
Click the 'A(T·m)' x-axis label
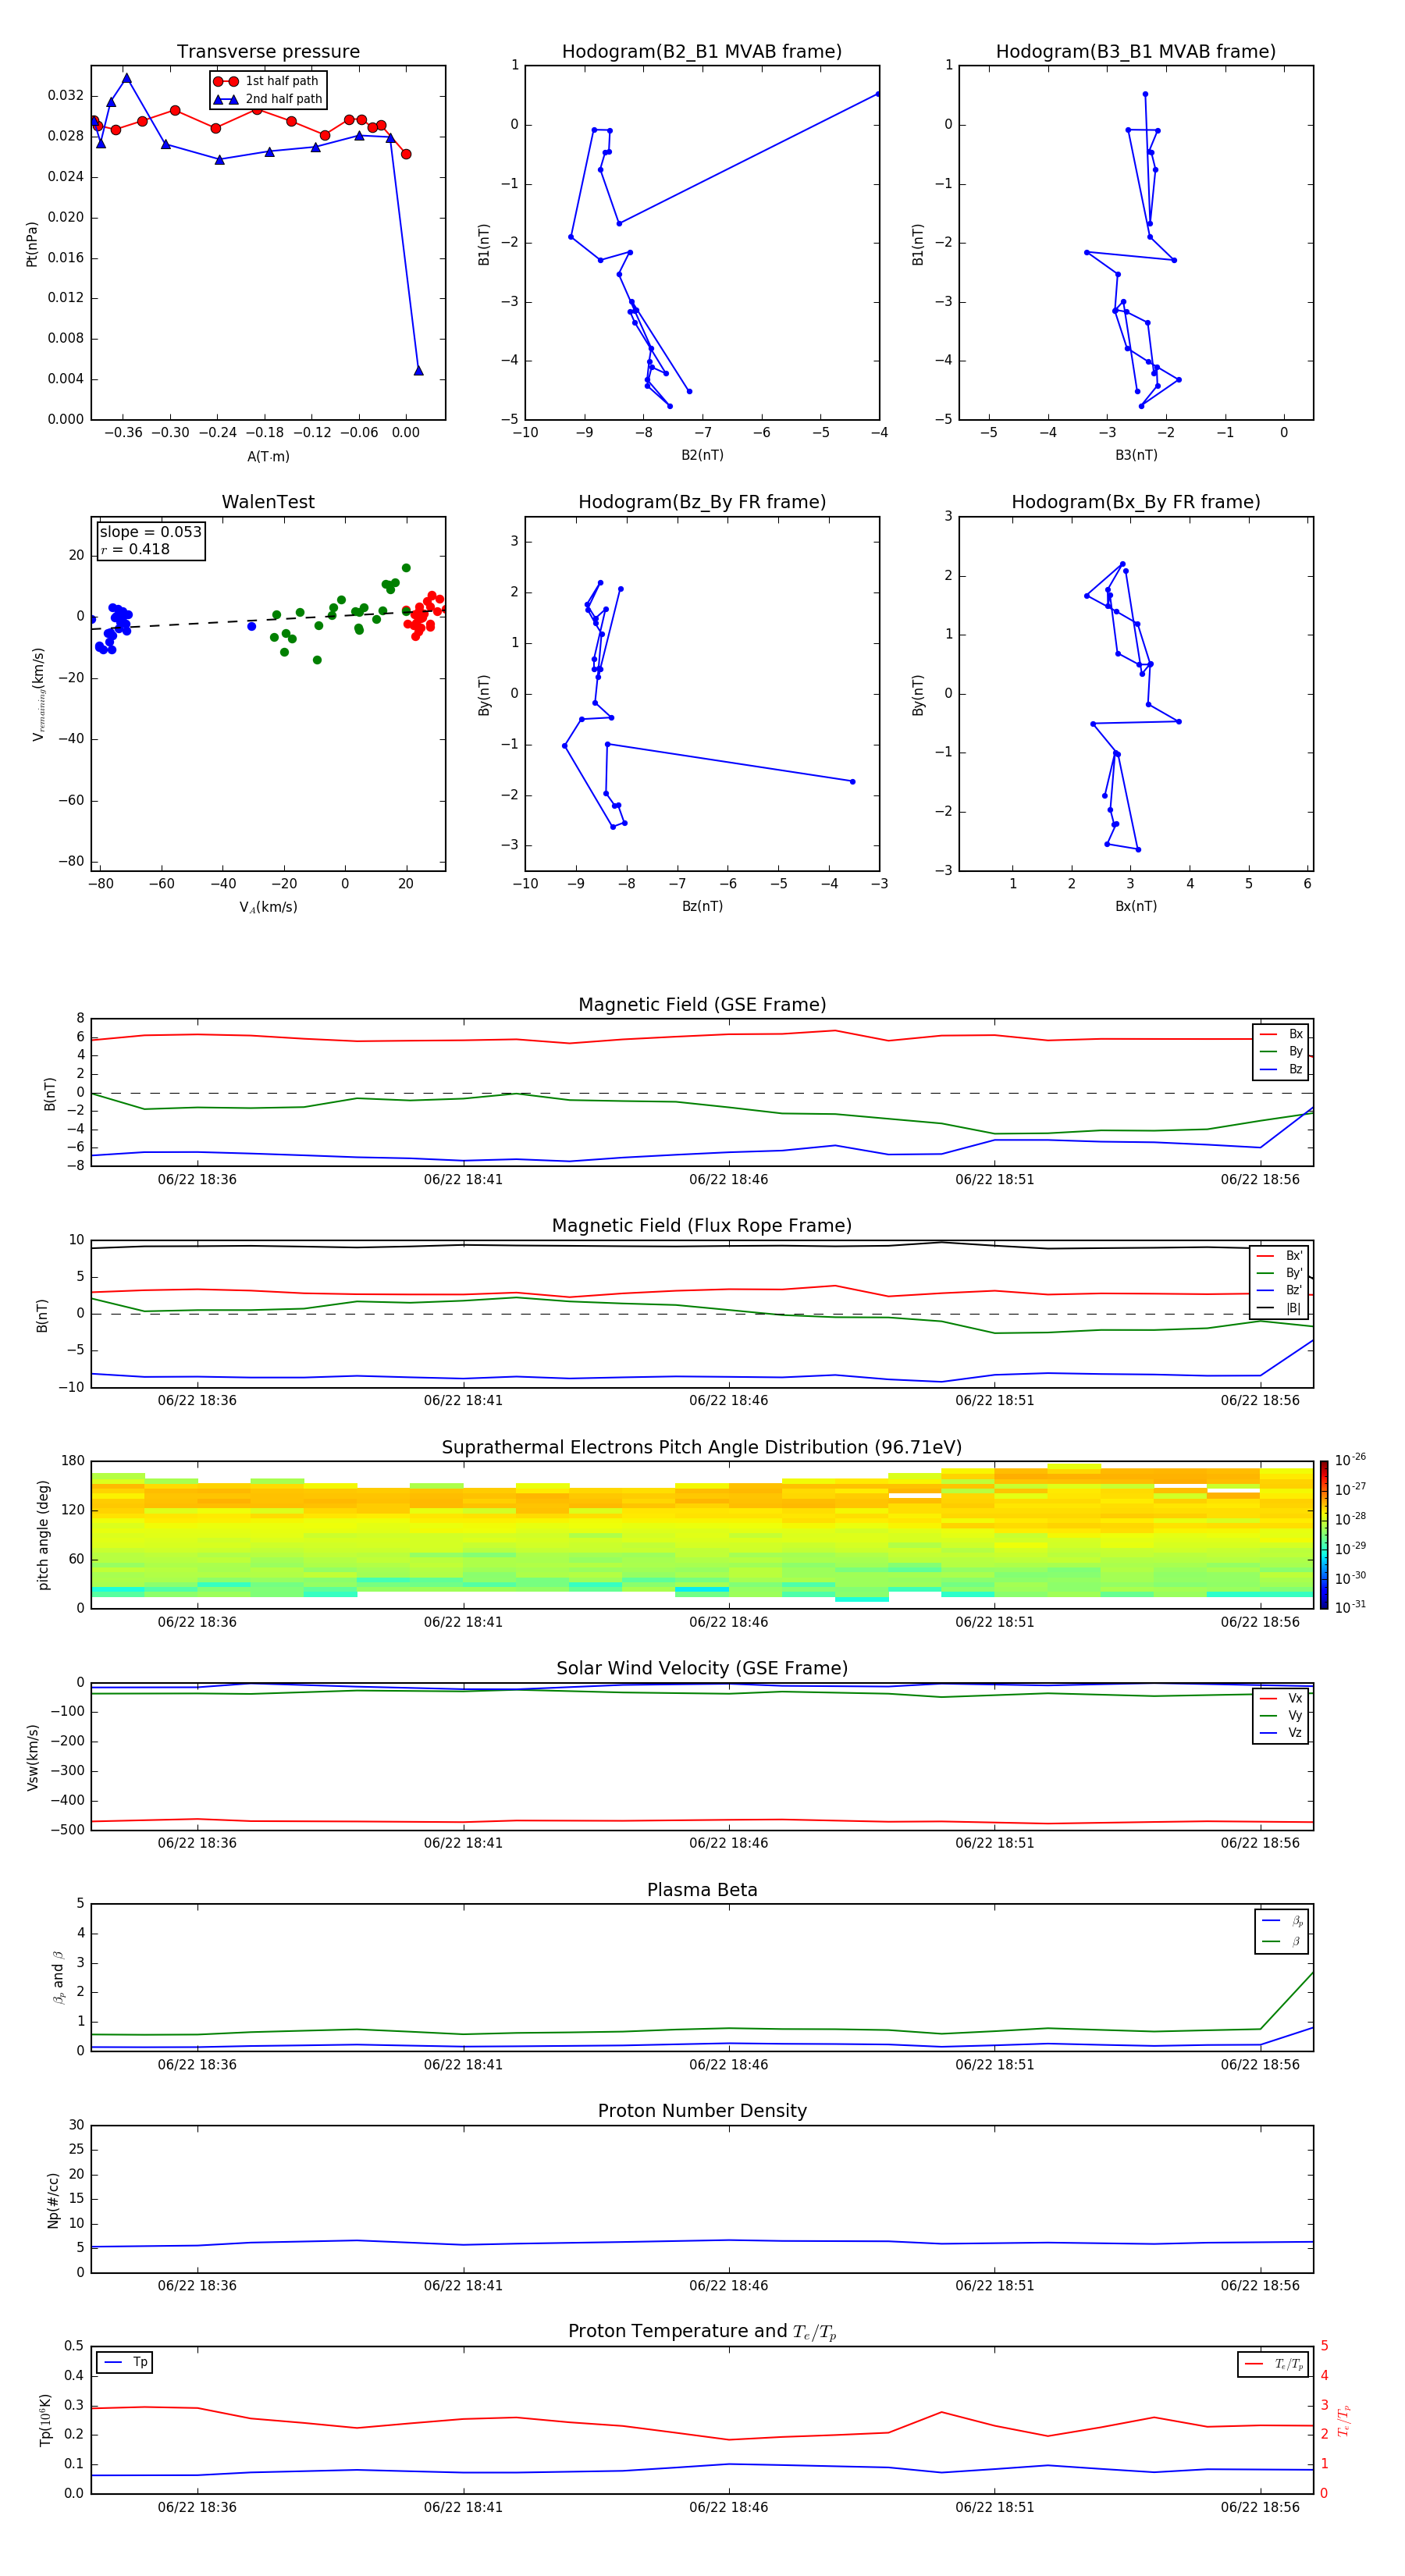click(x=268, y=456)
